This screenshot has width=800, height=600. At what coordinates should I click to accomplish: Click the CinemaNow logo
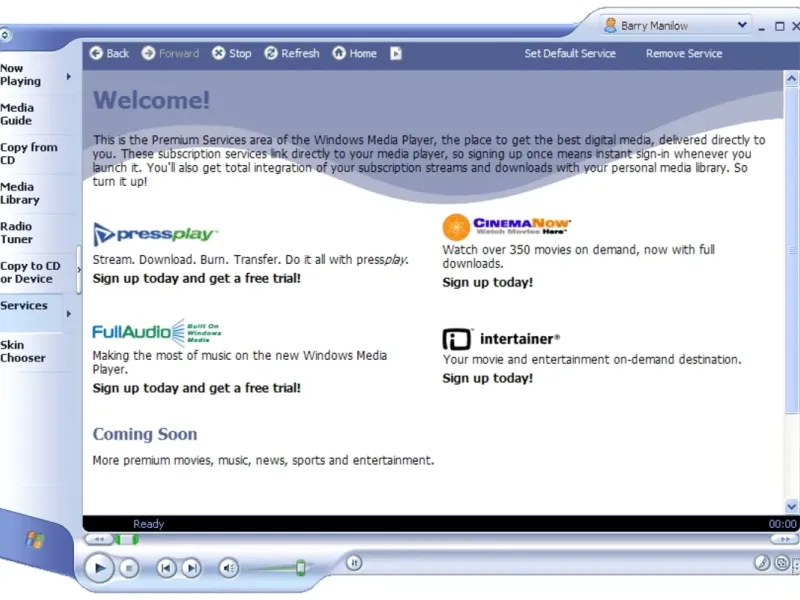point(506,227)
